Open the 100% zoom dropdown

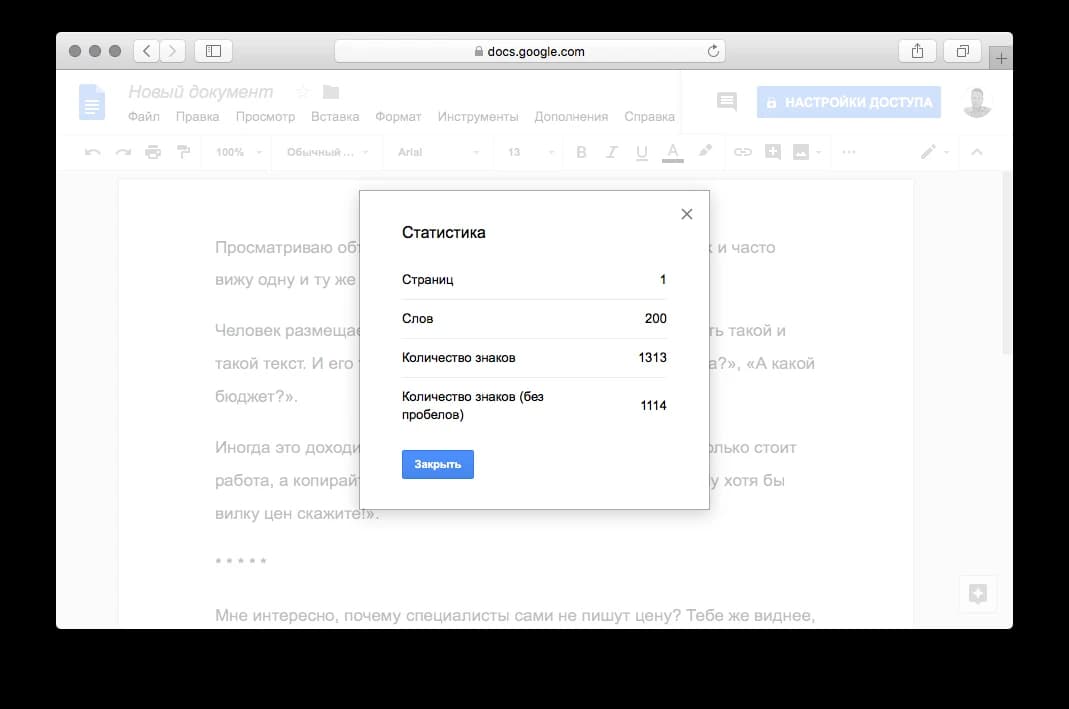[239, 152]
